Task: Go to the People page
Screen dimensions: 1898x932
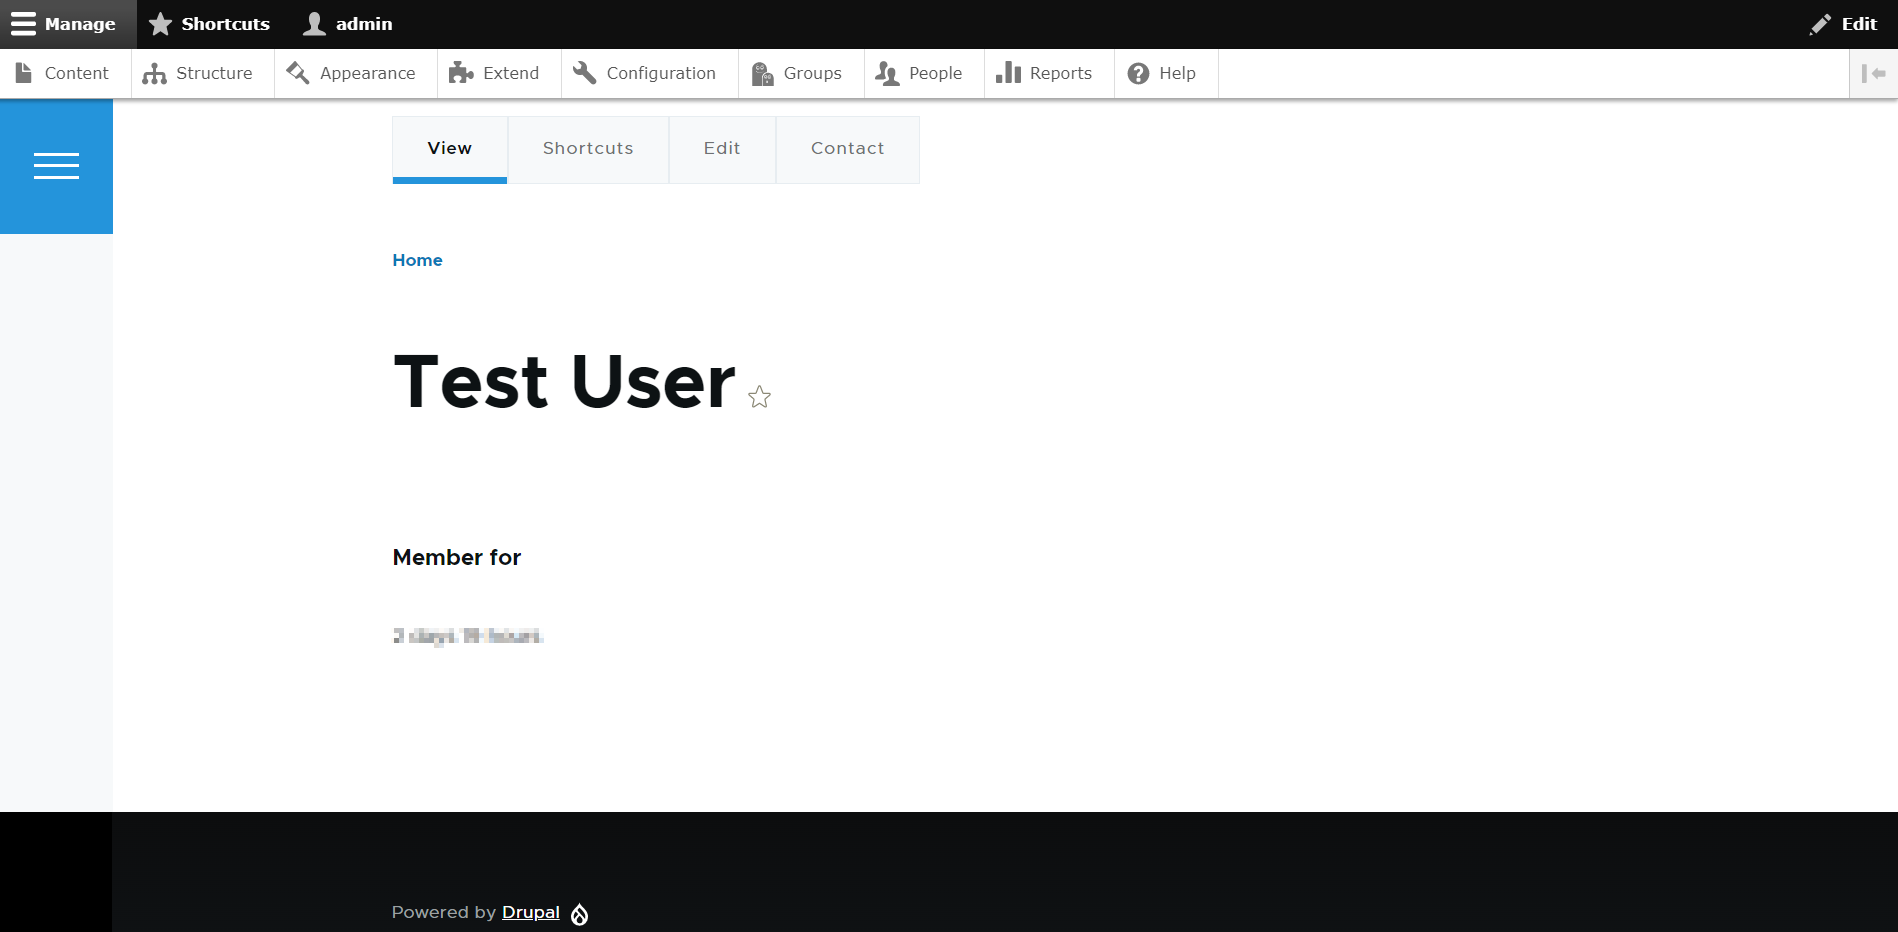Action: (920, 73)
